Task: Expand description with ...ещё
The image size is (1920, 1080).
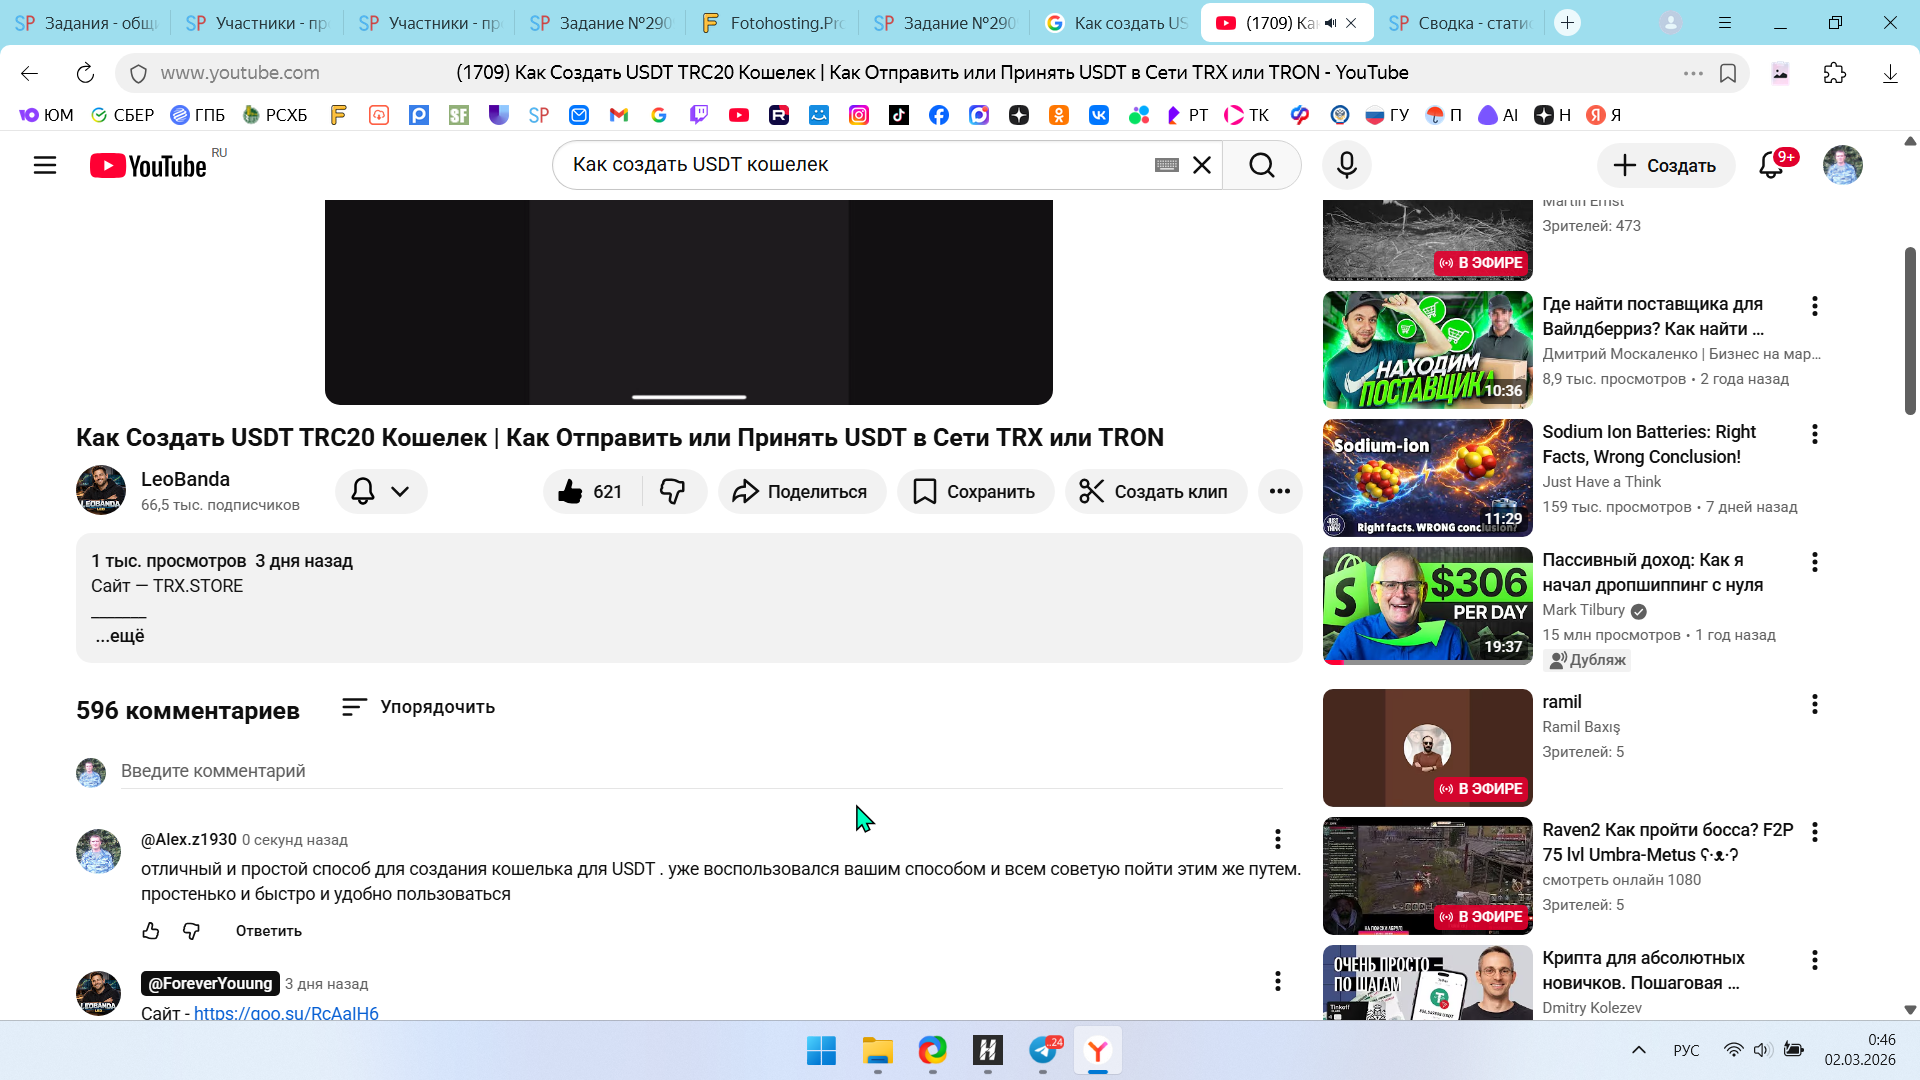Action: coord(120,636)
